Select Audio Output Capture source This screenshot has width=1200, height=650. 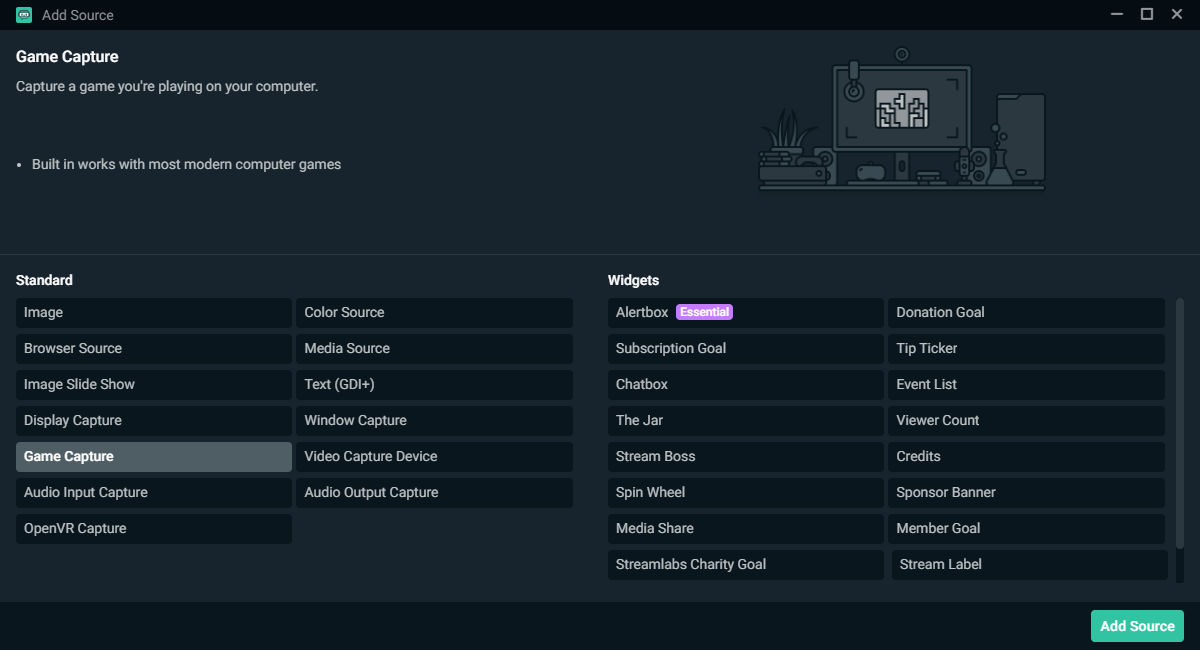tap(434, 493)
